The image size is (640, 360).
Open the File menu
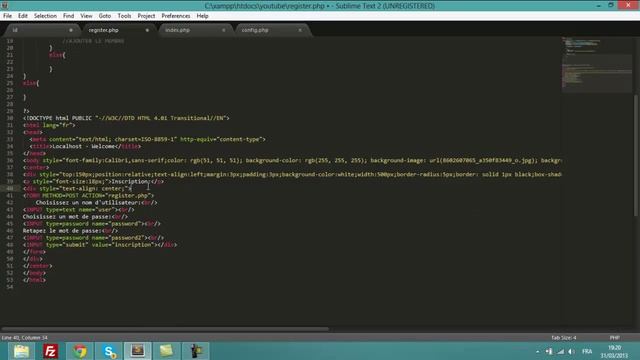(7, 16)
